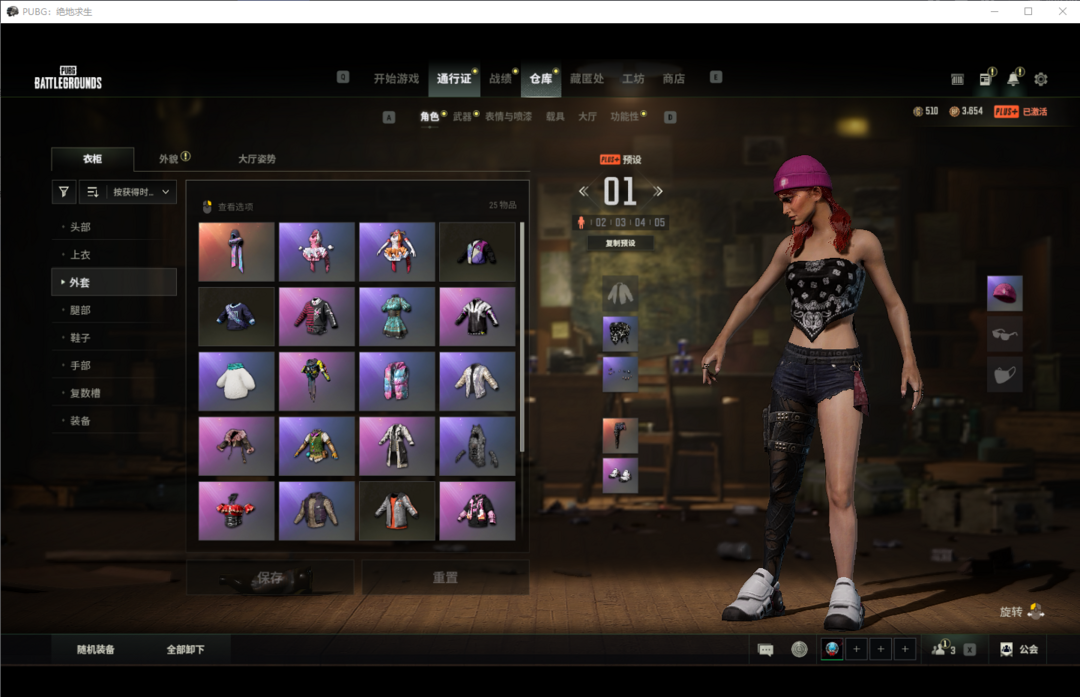1080x697 pixels.
Task: Switch to preset 02
Action: click(x=601, y=222)
